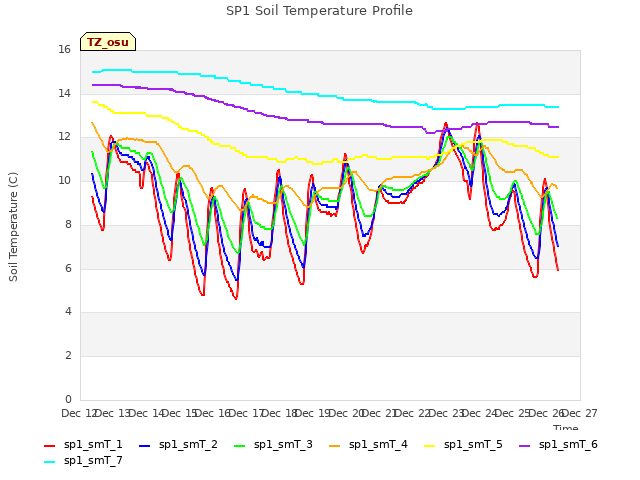
Task: Click yellow swatch beside sp1_smT_5
Action: pyautogui.click(x=430, y=446)
